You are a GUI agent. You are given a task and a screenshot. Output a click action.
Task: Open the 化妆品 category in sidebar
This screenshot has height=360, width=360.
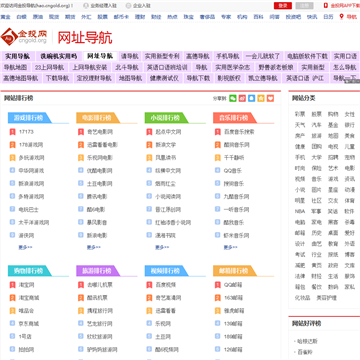(x=302, y=298)
